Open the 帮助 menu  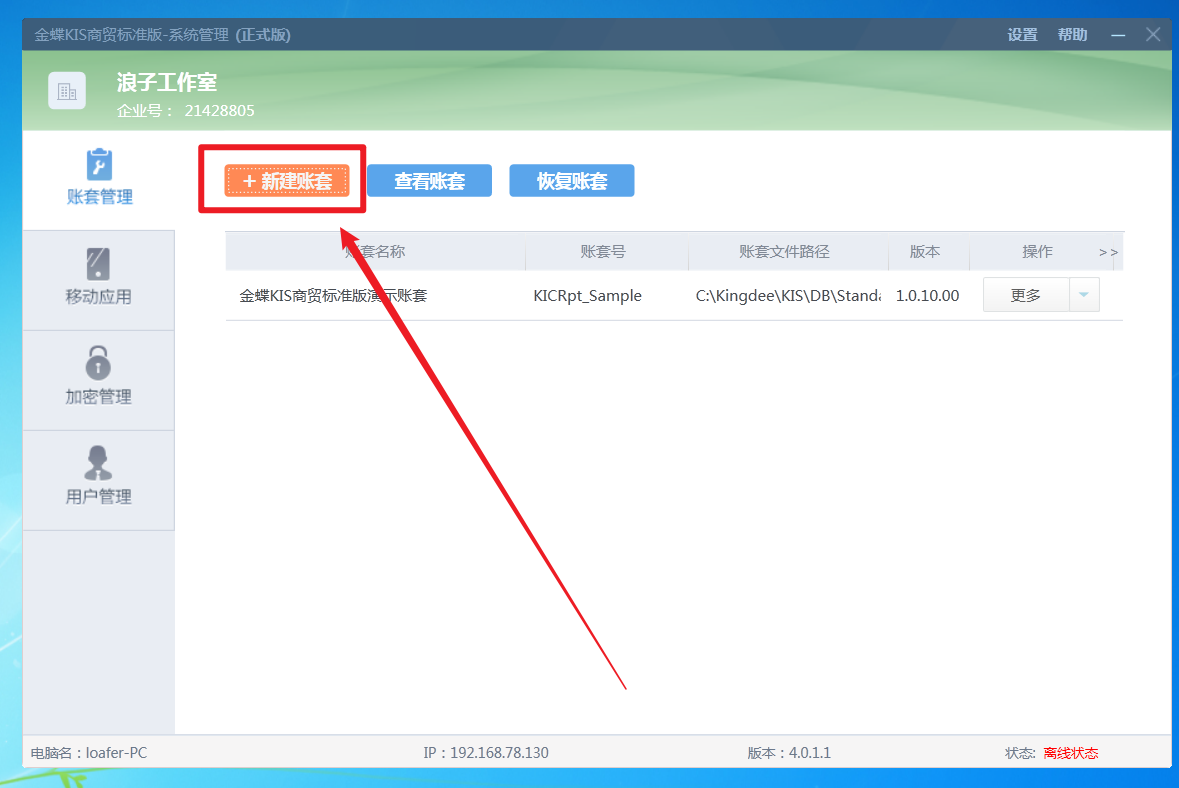1072,35
